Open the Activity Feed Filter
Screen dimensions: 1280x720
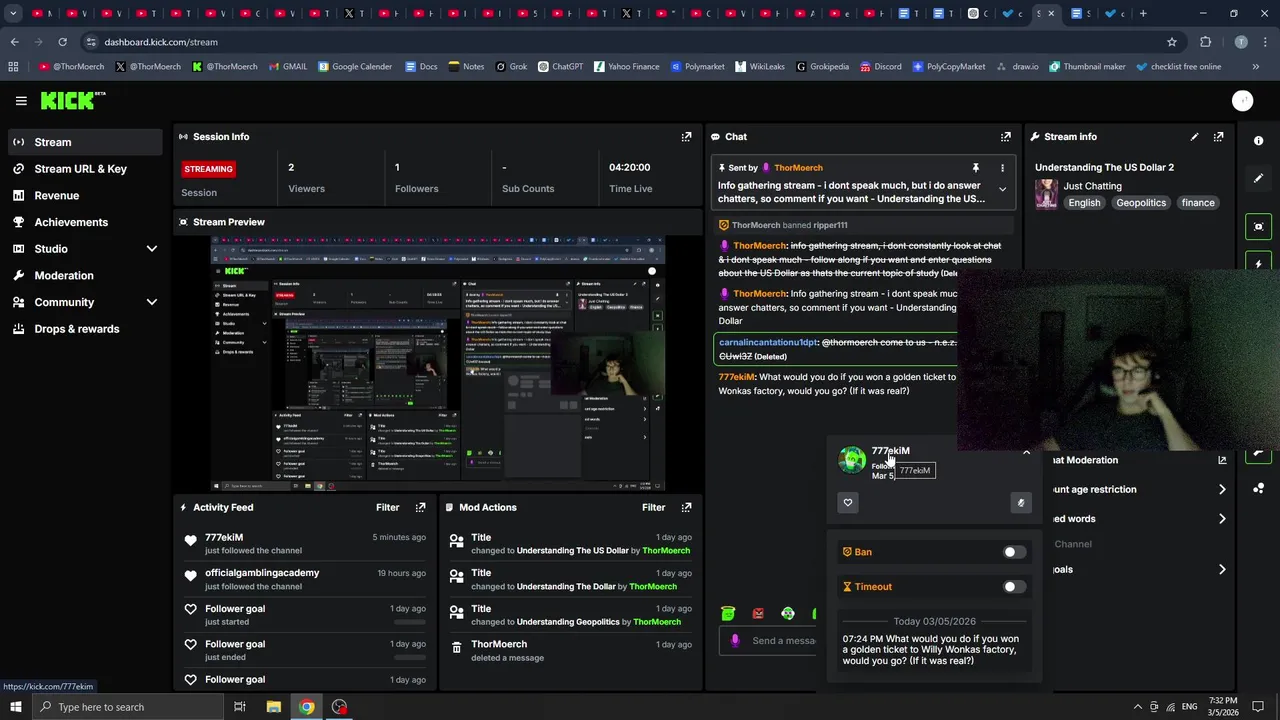click(x=387, y=507)
